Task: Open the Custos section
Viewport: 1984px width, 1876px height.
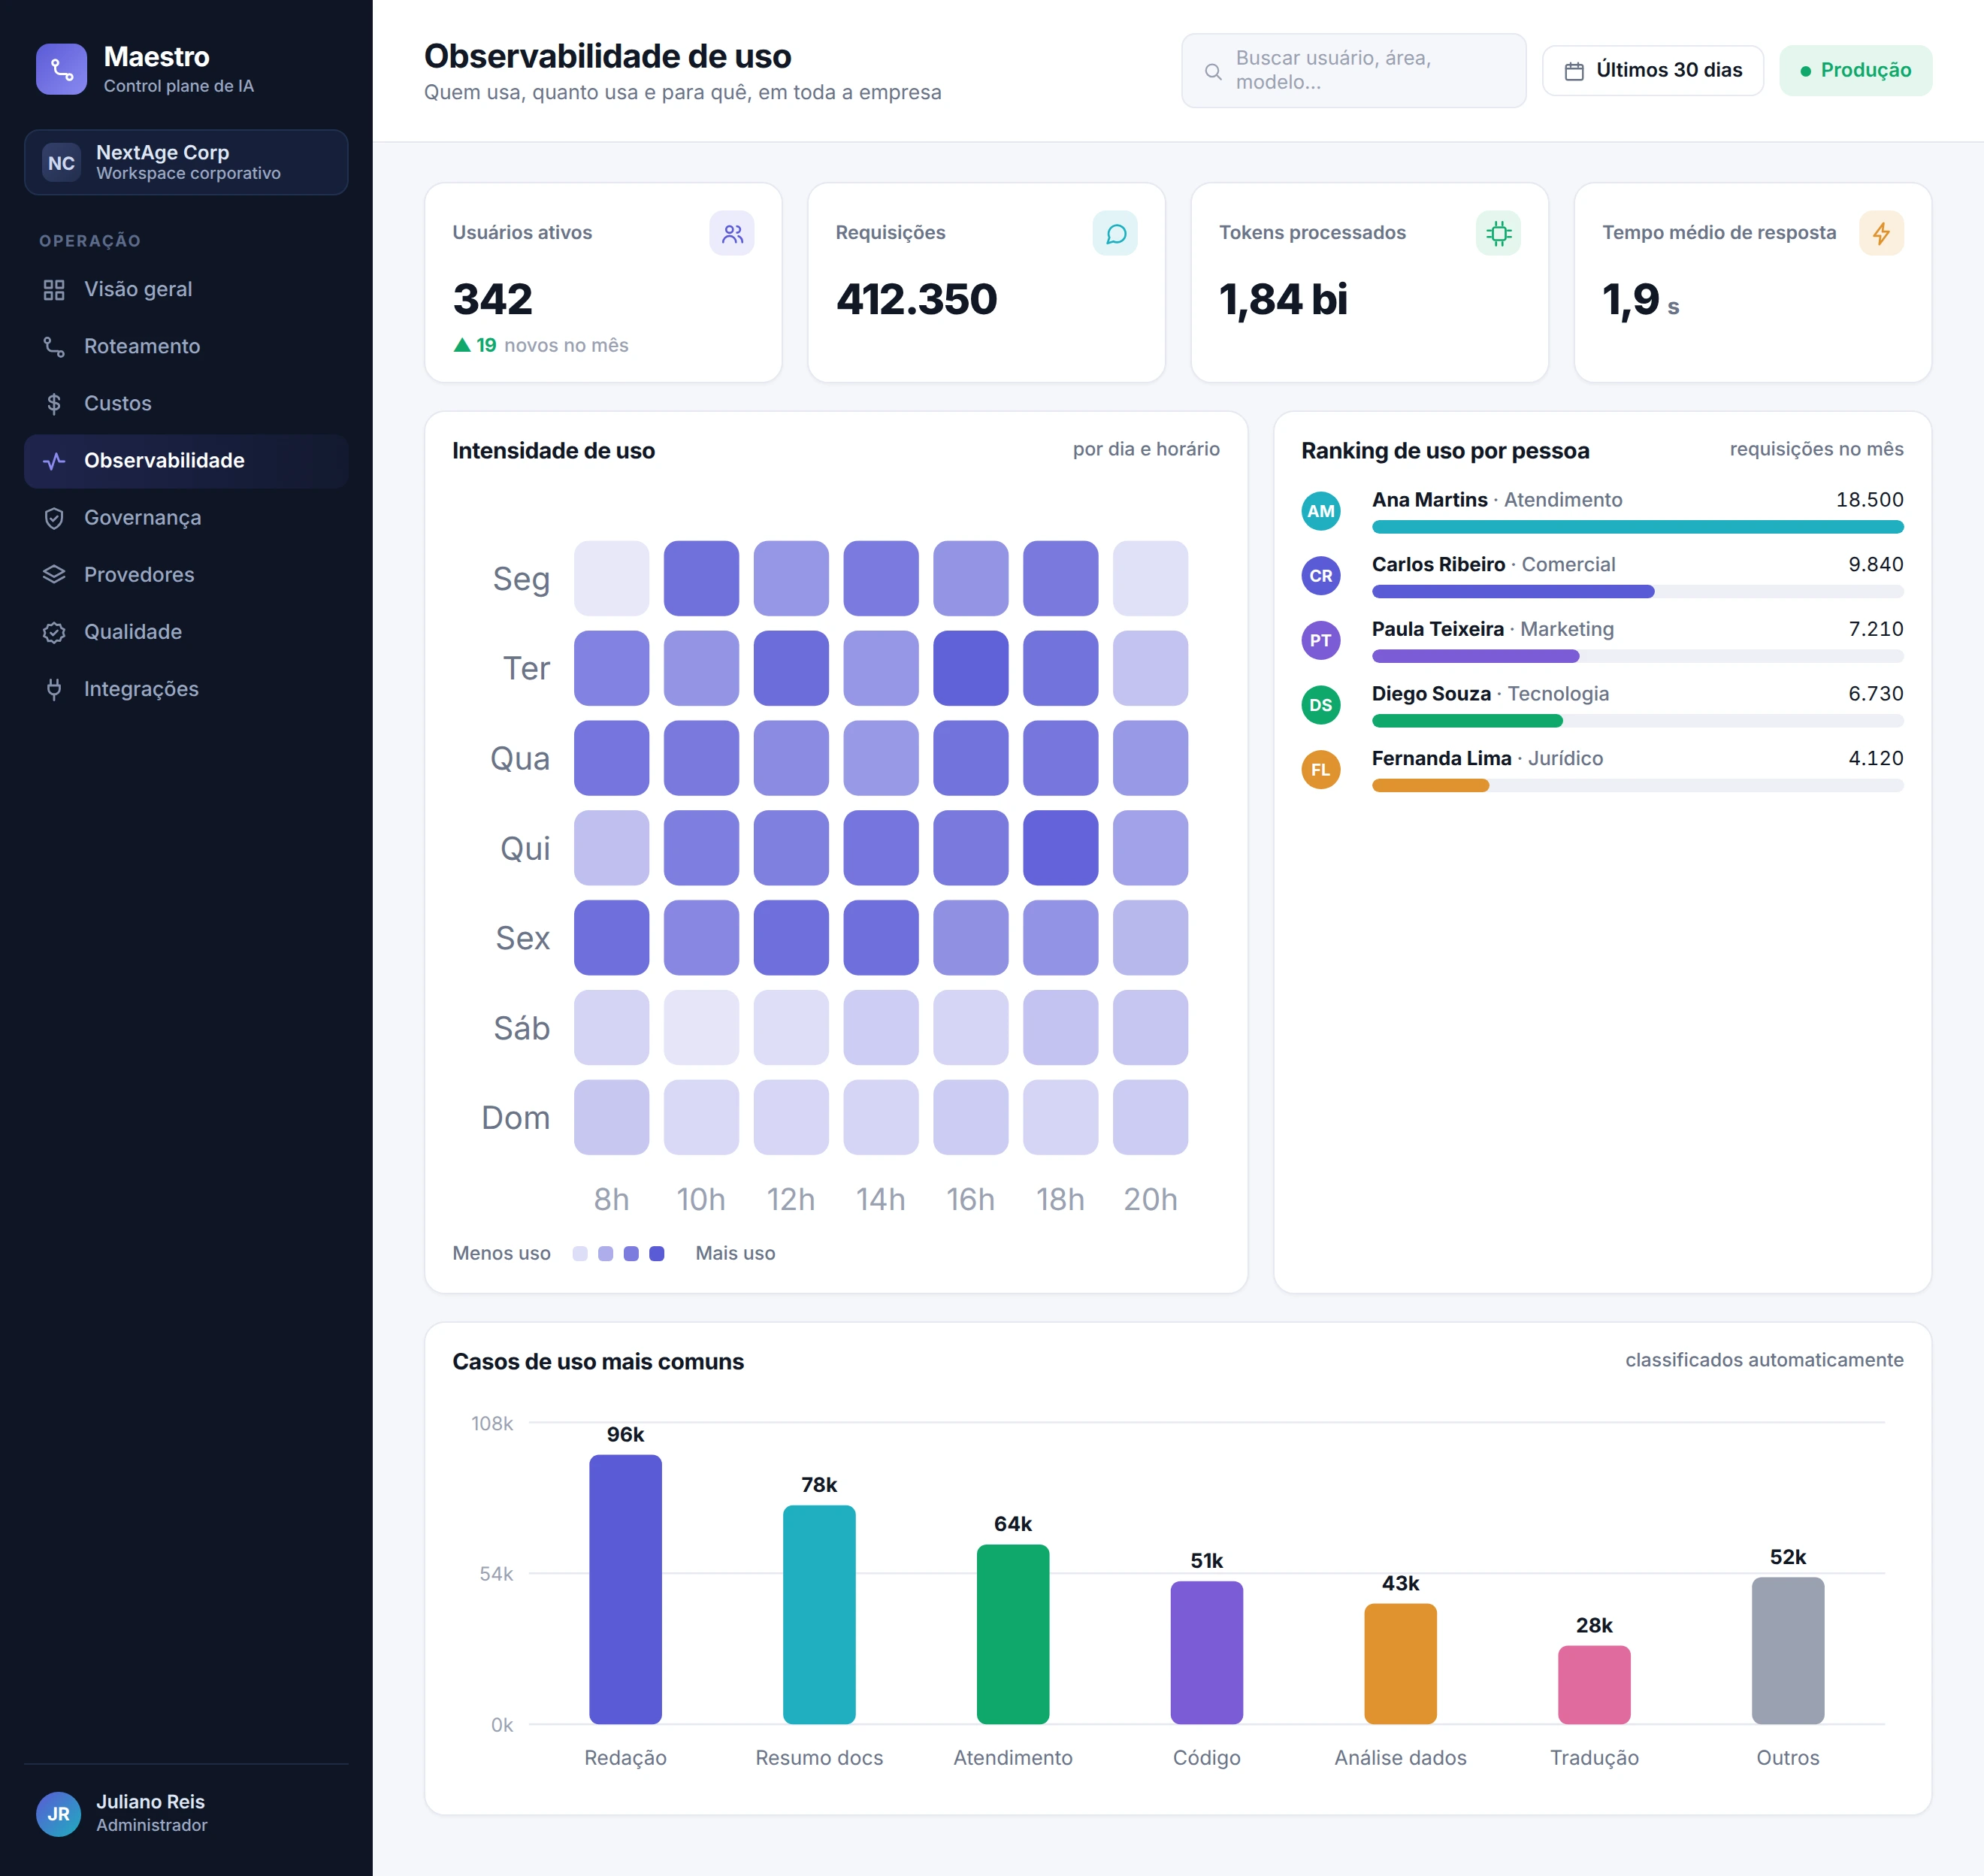Action: click(186, 403)
